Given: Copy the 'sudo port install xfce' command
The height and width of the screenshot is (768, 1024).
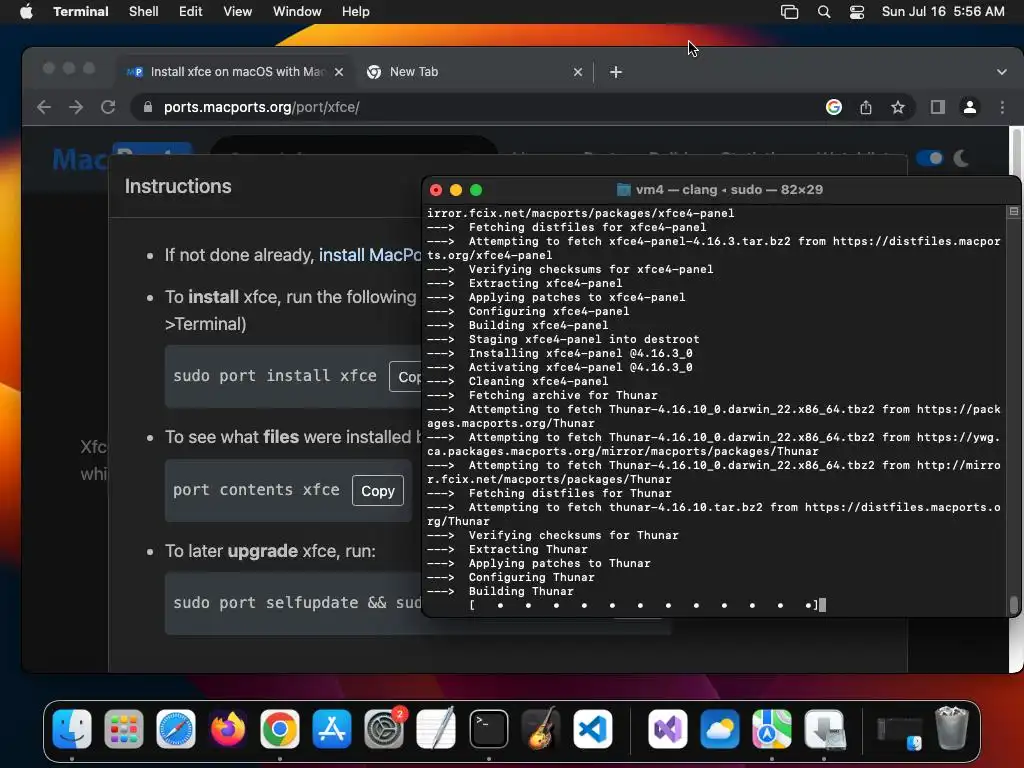Looking at the screenshot, I should pyautogui.click(x=406, y=376).
